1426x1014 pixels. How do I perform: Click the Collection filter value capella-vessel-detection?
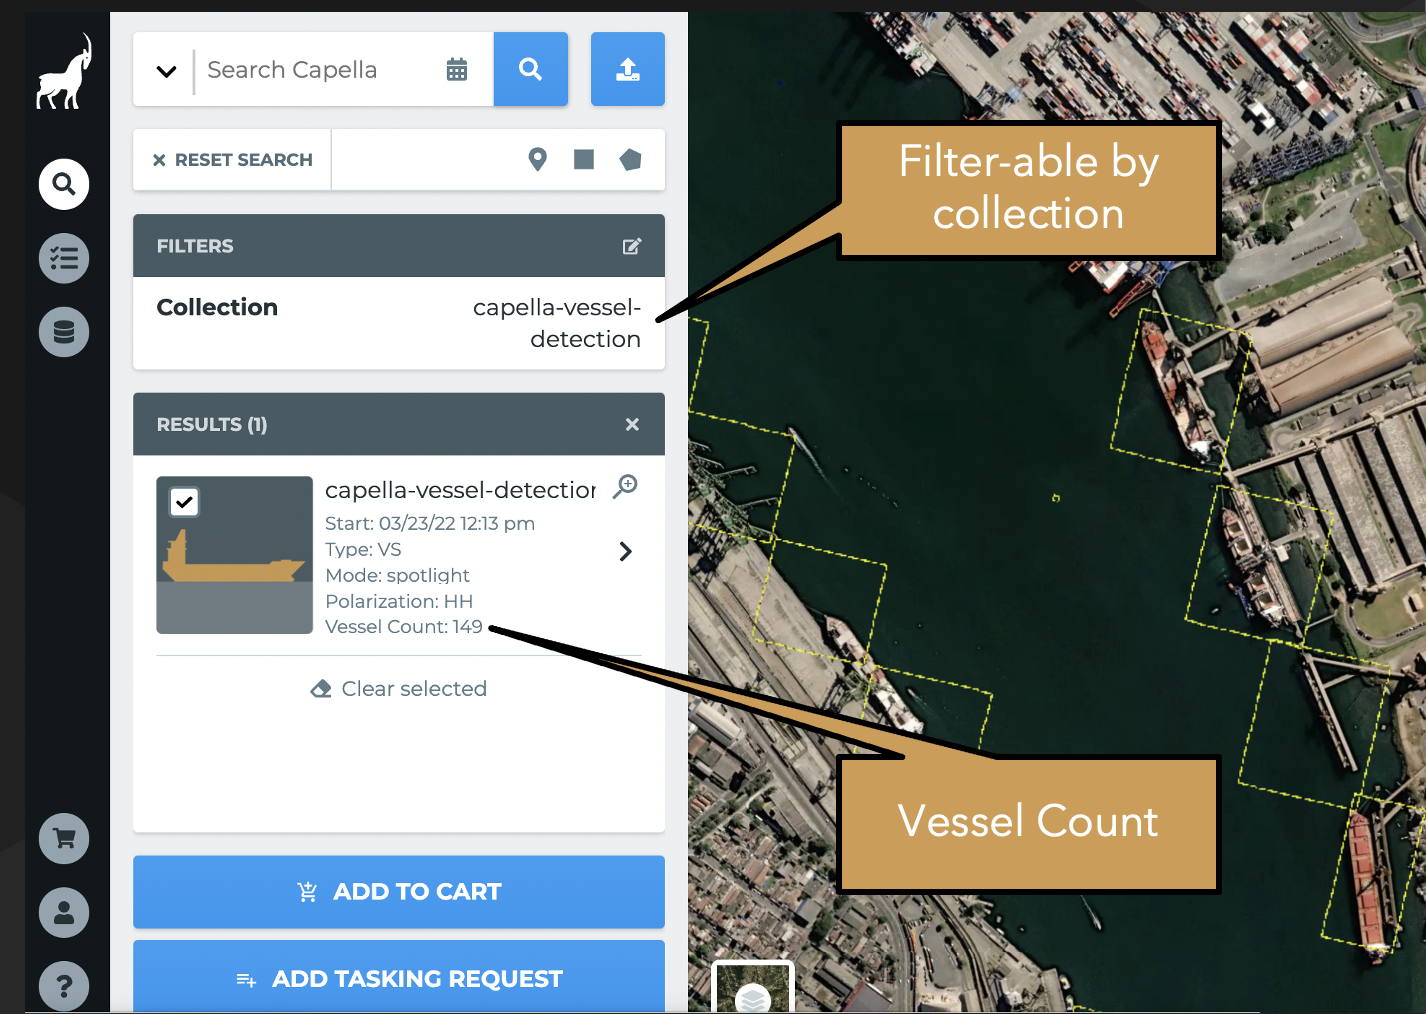tap(557, 323)
